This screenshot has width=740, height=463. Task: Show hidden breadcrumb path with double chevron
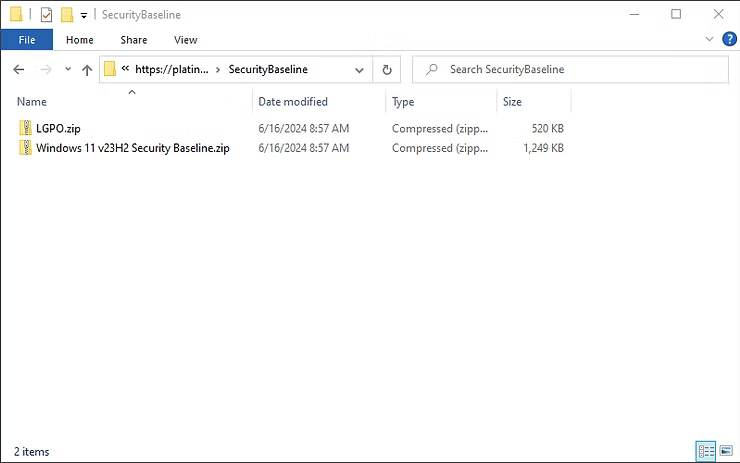125,69
